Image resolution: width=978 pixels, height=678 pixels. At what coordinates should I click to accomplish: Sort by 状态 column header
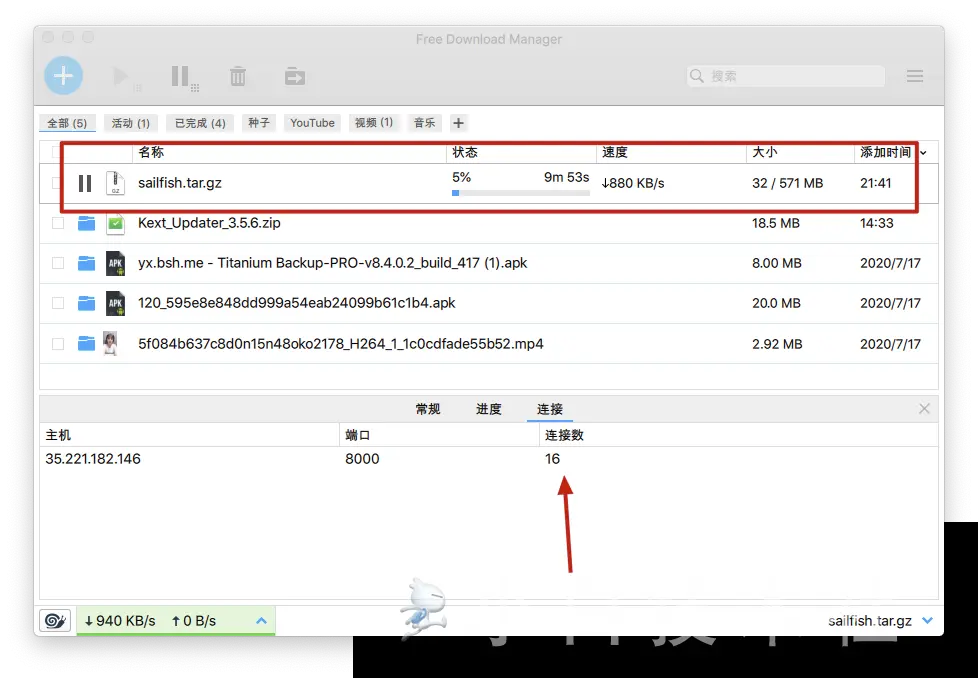coord(521,152)
